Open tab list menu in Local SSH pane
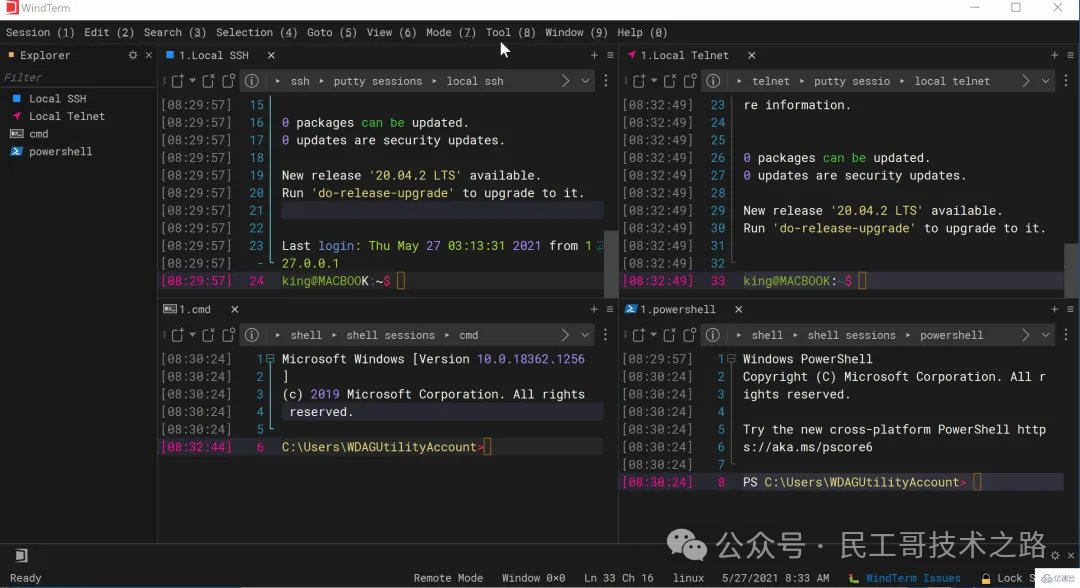 (x=610, y=55)
